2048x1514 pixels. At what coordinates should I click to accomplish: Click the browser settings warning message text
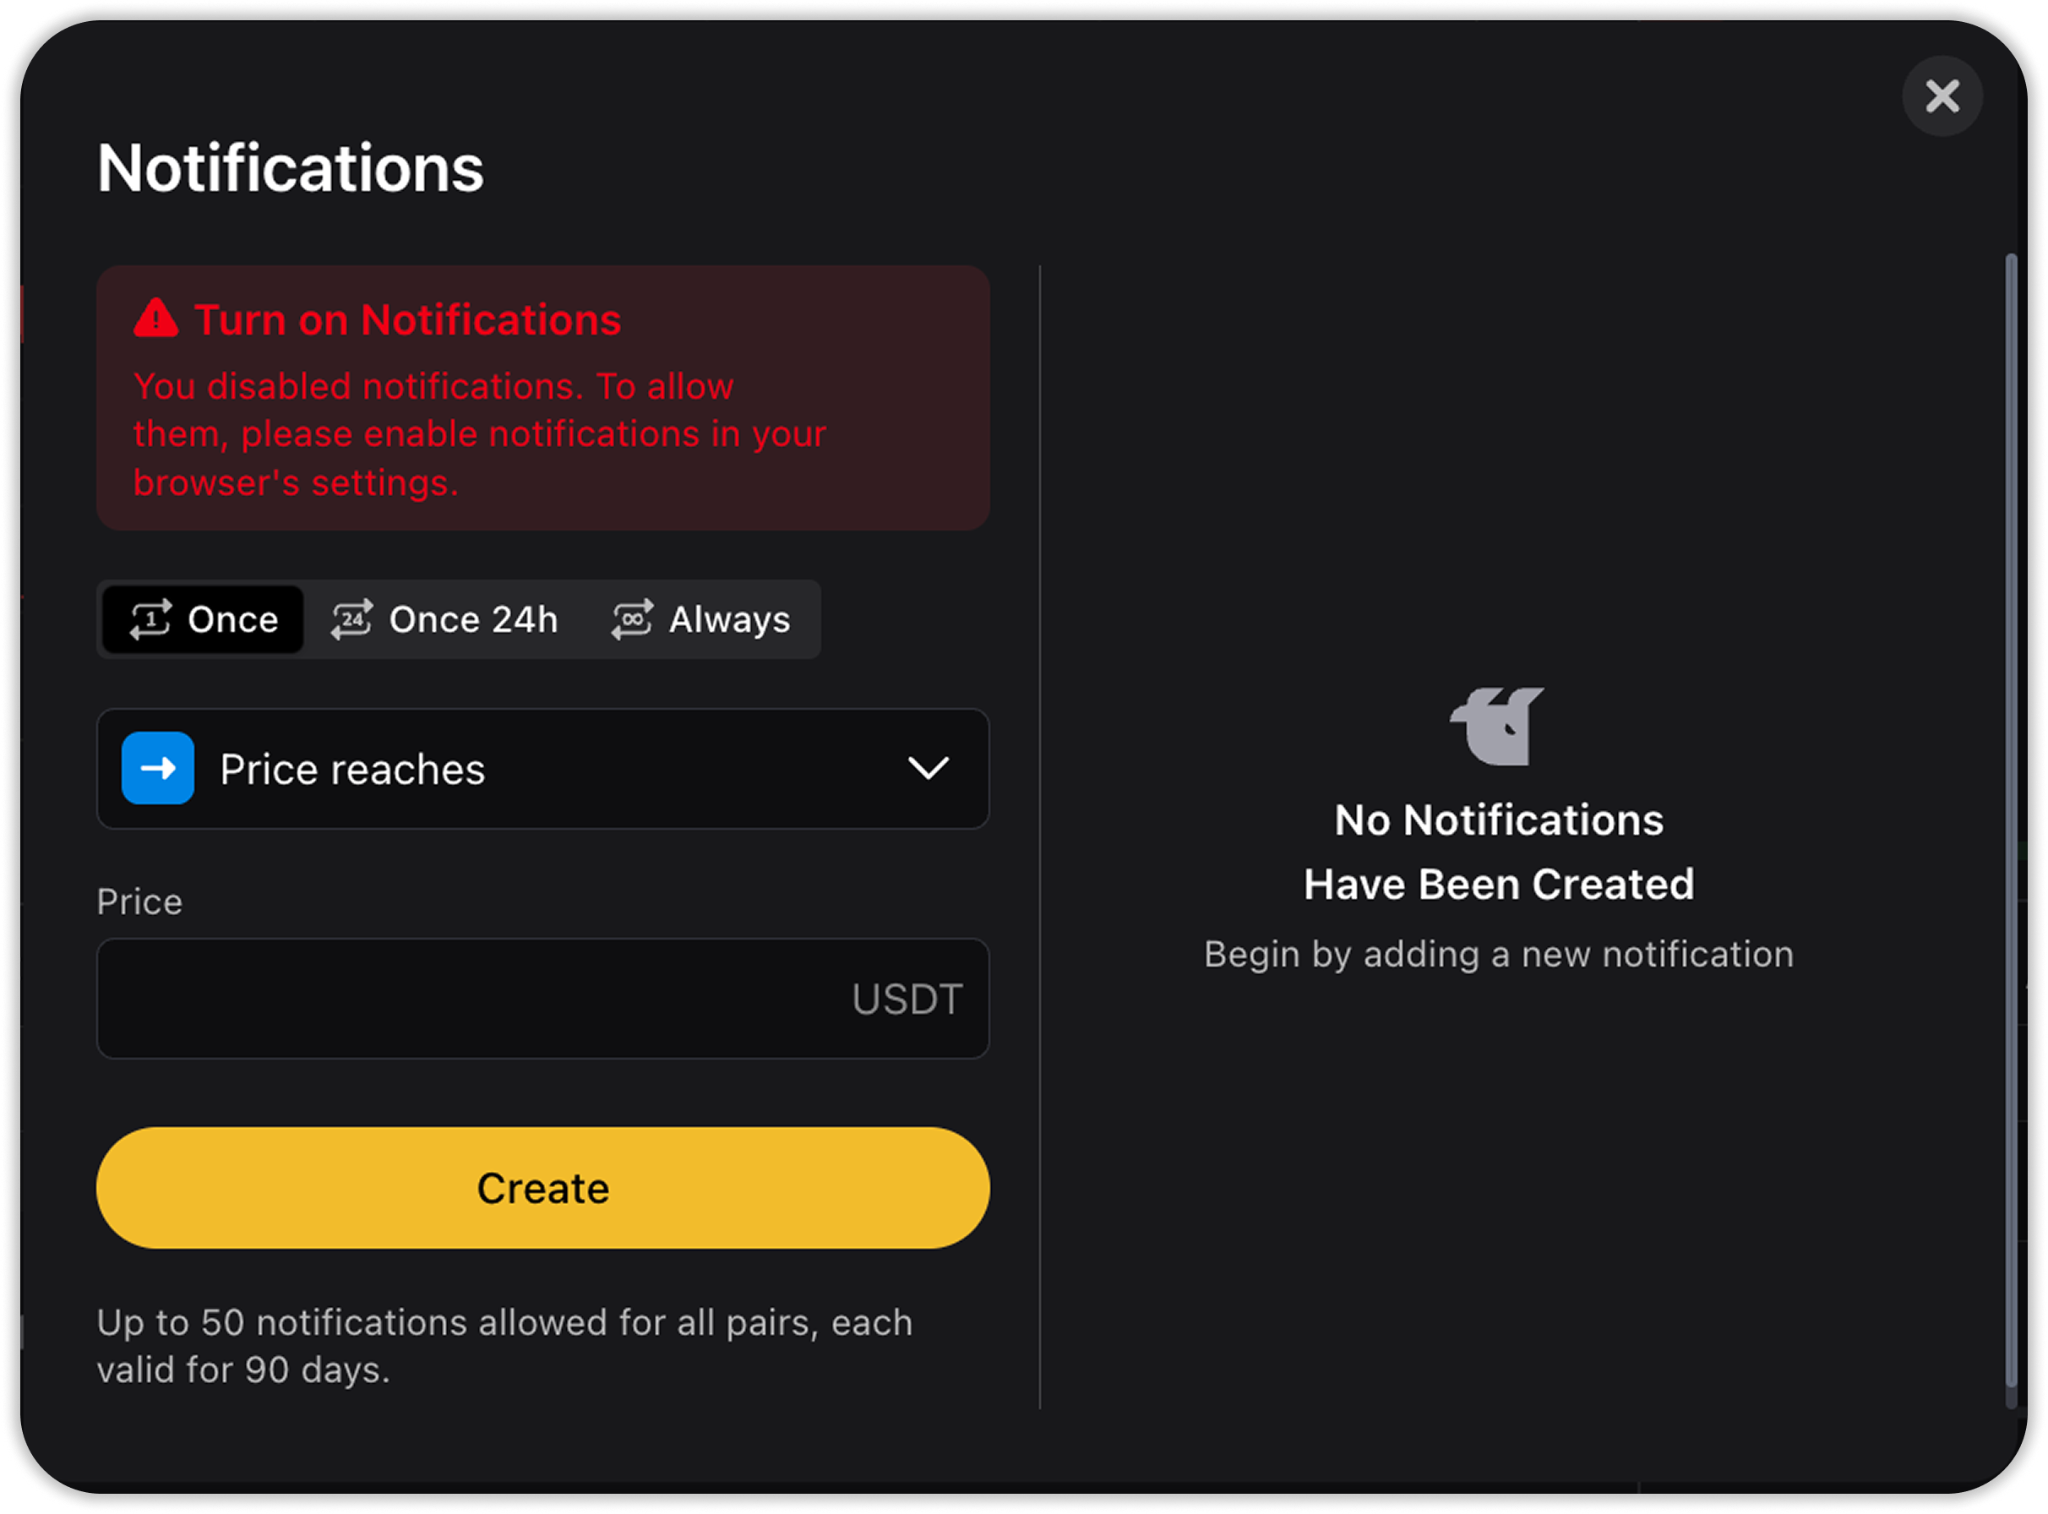tap(480, 434)
